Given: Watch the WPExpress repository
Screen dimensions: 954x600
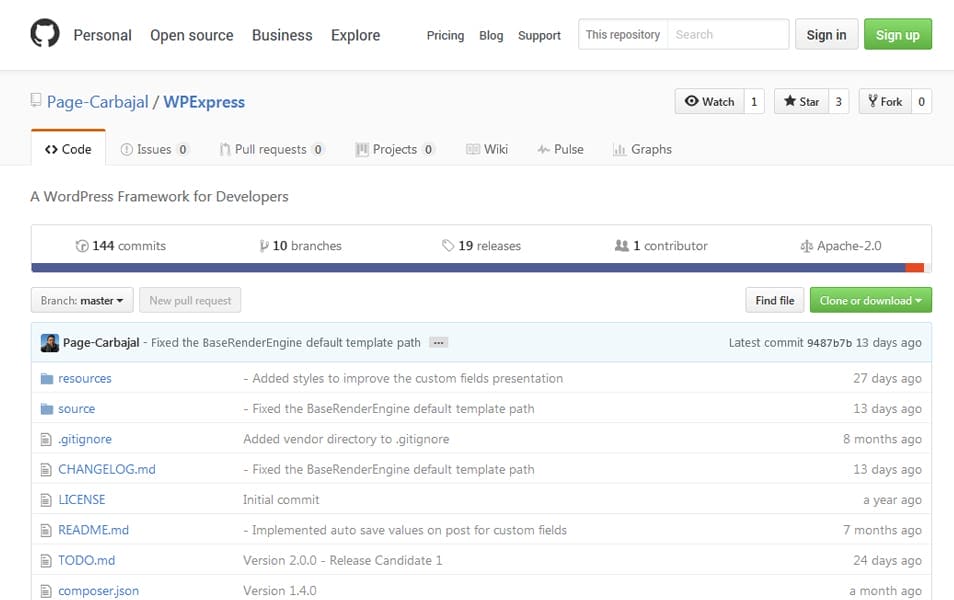Looking at the screenshot, I should [x=709, y=102].
